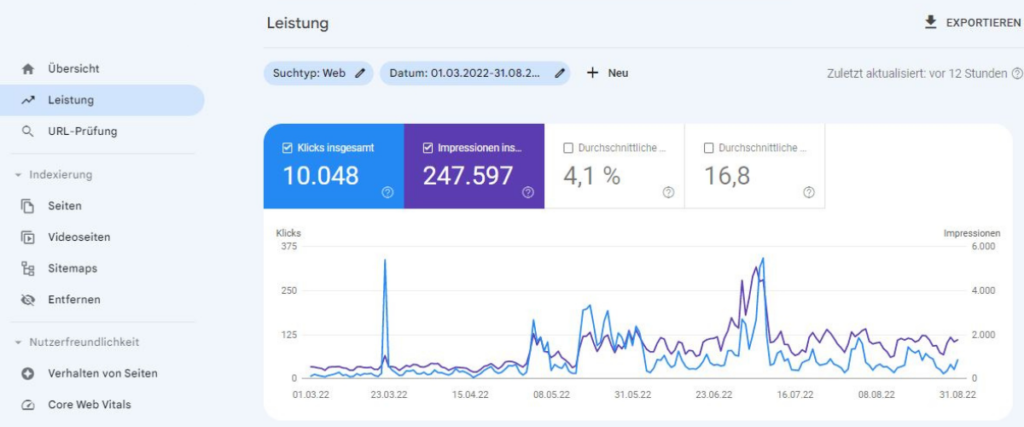Screen dimensions: 1024x427
Task: Collapse the Nutzerfreundlichkeit section arrow
Action: click(x=18, y=342)
